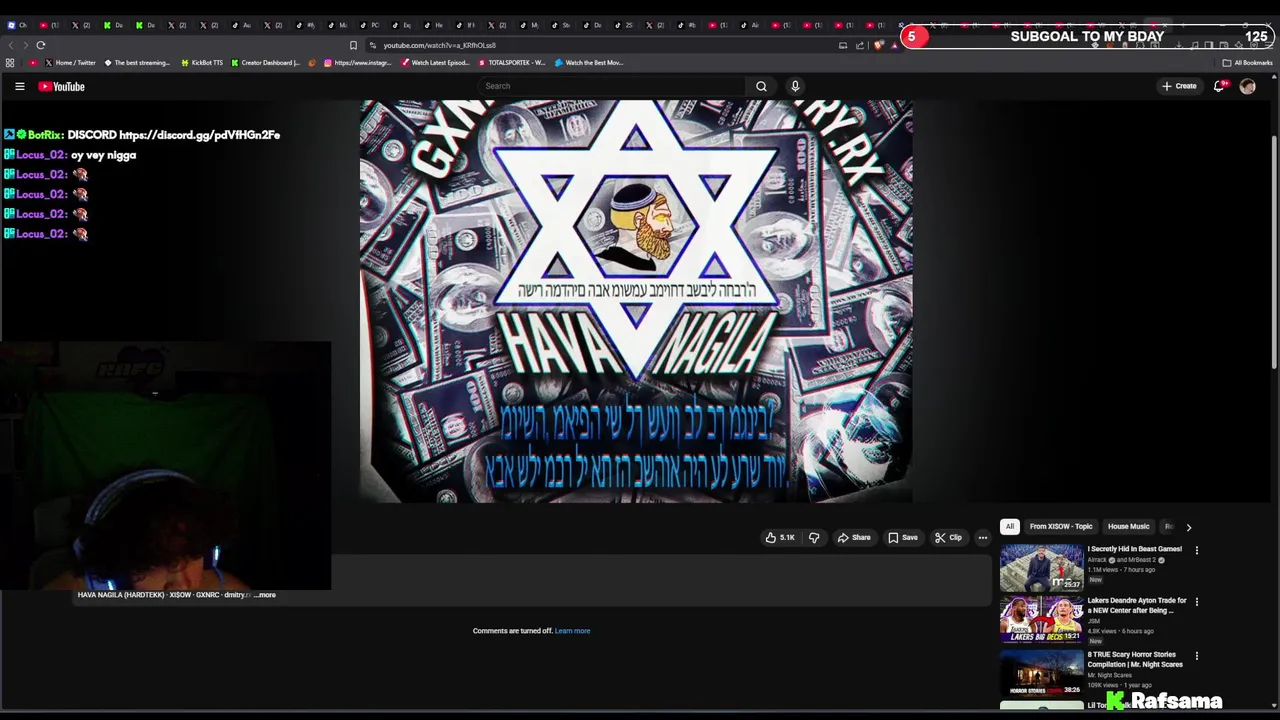Open Creator Dashboard bookmark
The image size is (1280, 720).
pyautogui.click(x=265, y=63)
